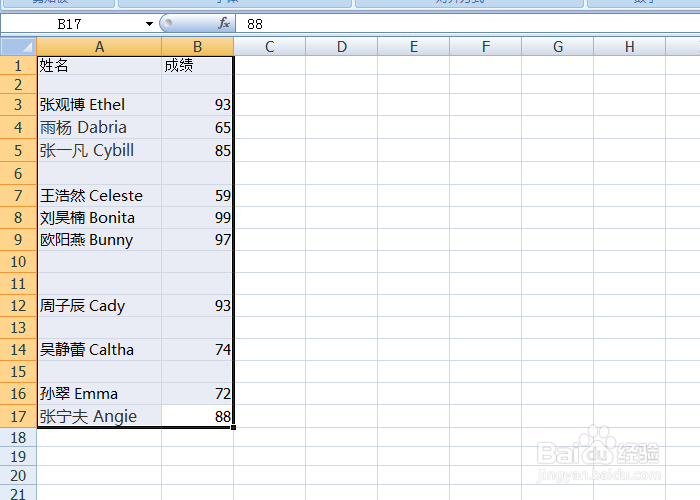Screen dimensions: 700x500
Task: Click cell containing 姓名
Action: [x=99, y=65]
